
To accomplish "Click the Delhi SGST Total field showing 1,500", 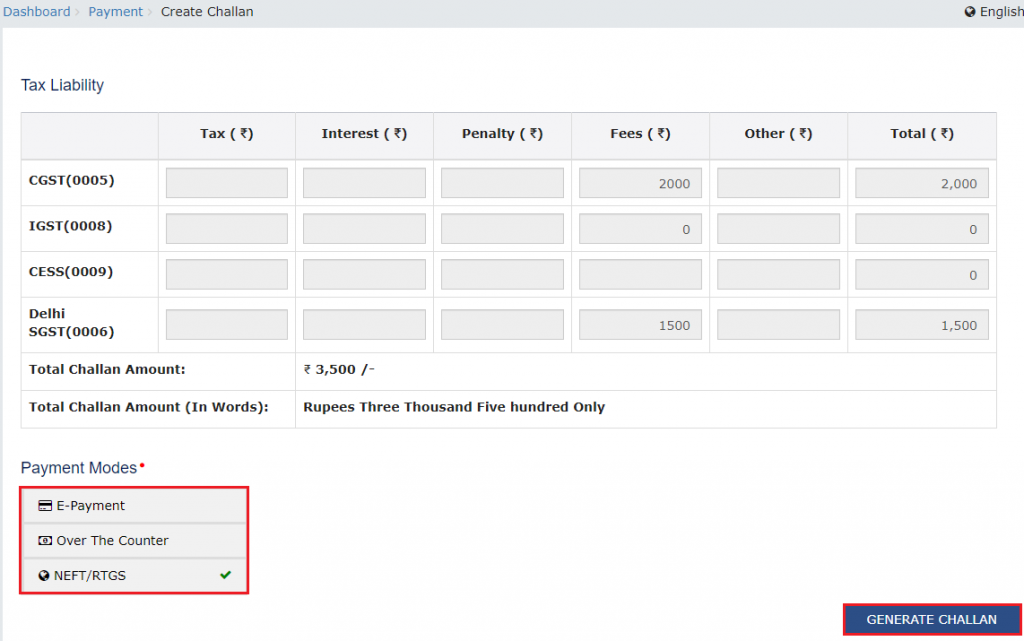I will click(x=922, y=324).
